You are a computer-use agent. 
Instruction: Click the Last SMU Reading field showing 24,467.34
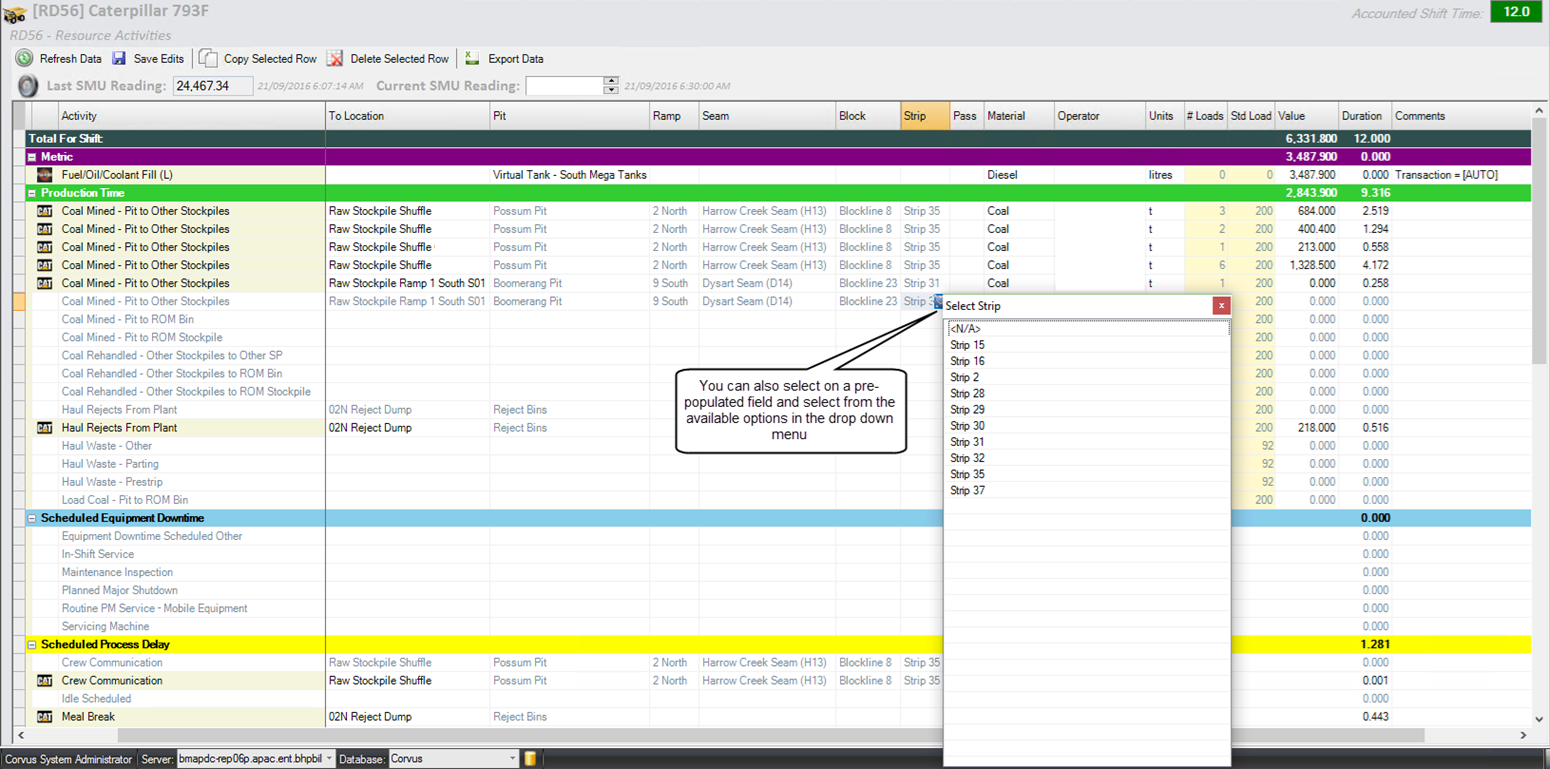click(x=213, y=86)
